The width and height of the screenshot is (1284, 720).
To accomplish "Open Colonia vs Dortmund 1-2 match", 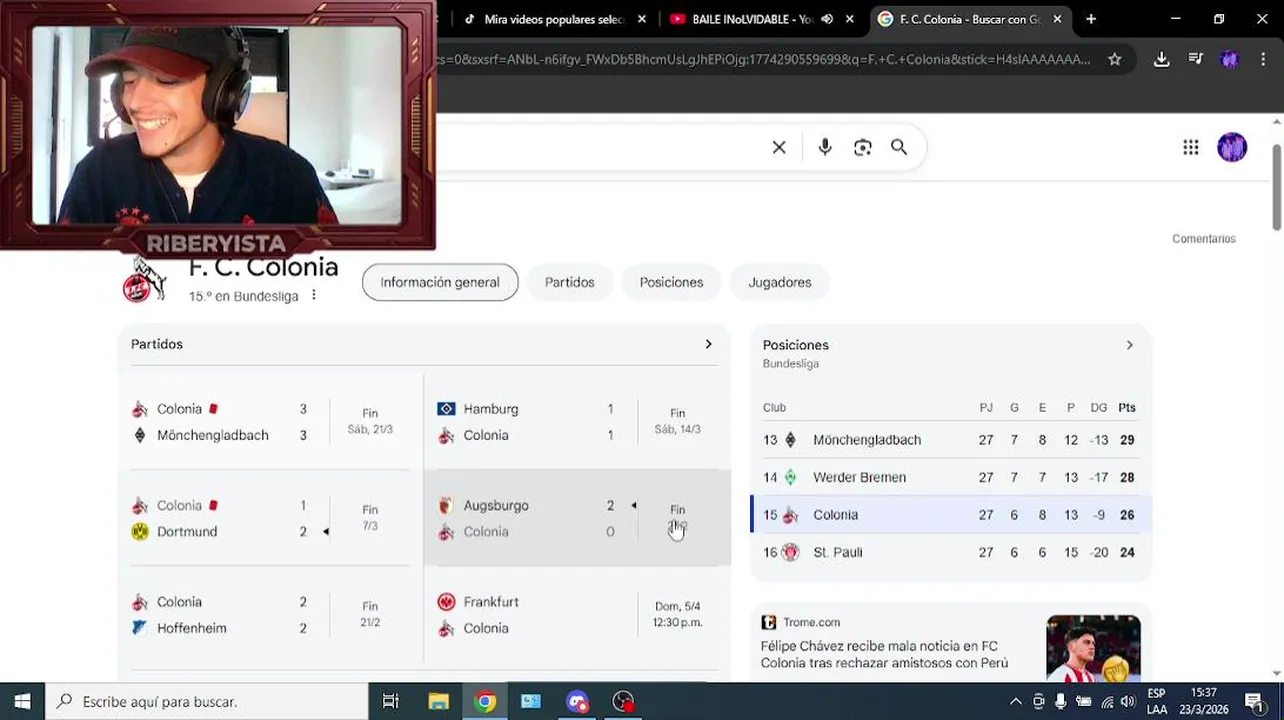I will pyautogui.click(x=270, y=518).
